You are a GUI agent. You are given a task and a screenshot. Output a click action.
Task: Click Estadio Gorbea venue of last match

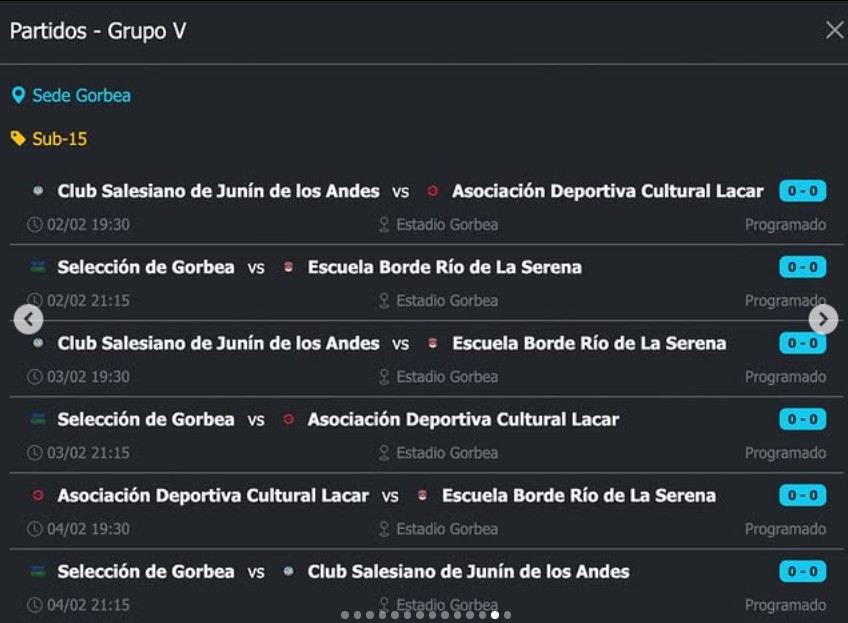coord(446,605)
